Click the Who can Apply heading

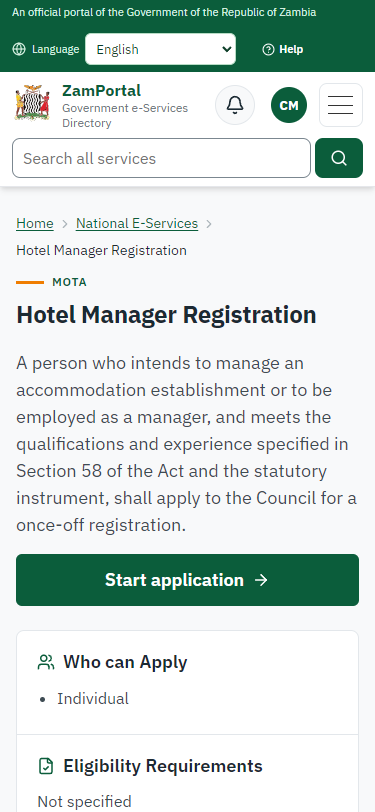(x=125, y=662)
